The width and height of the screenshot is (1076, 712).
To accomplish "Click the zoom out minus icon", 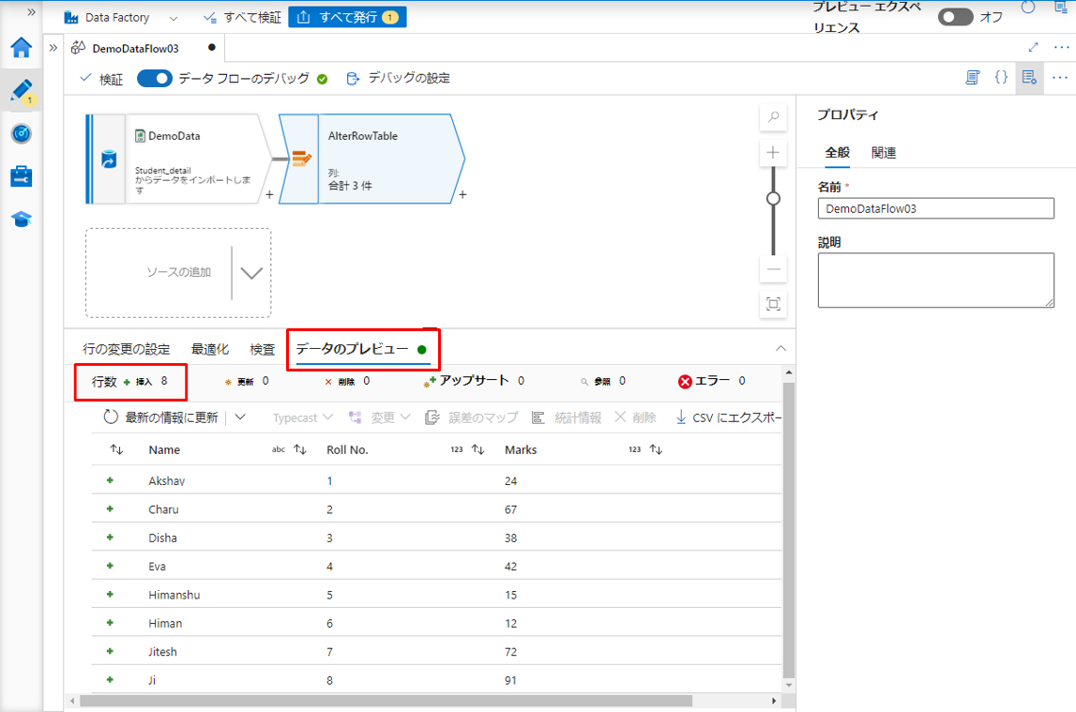I will (773, 270).
